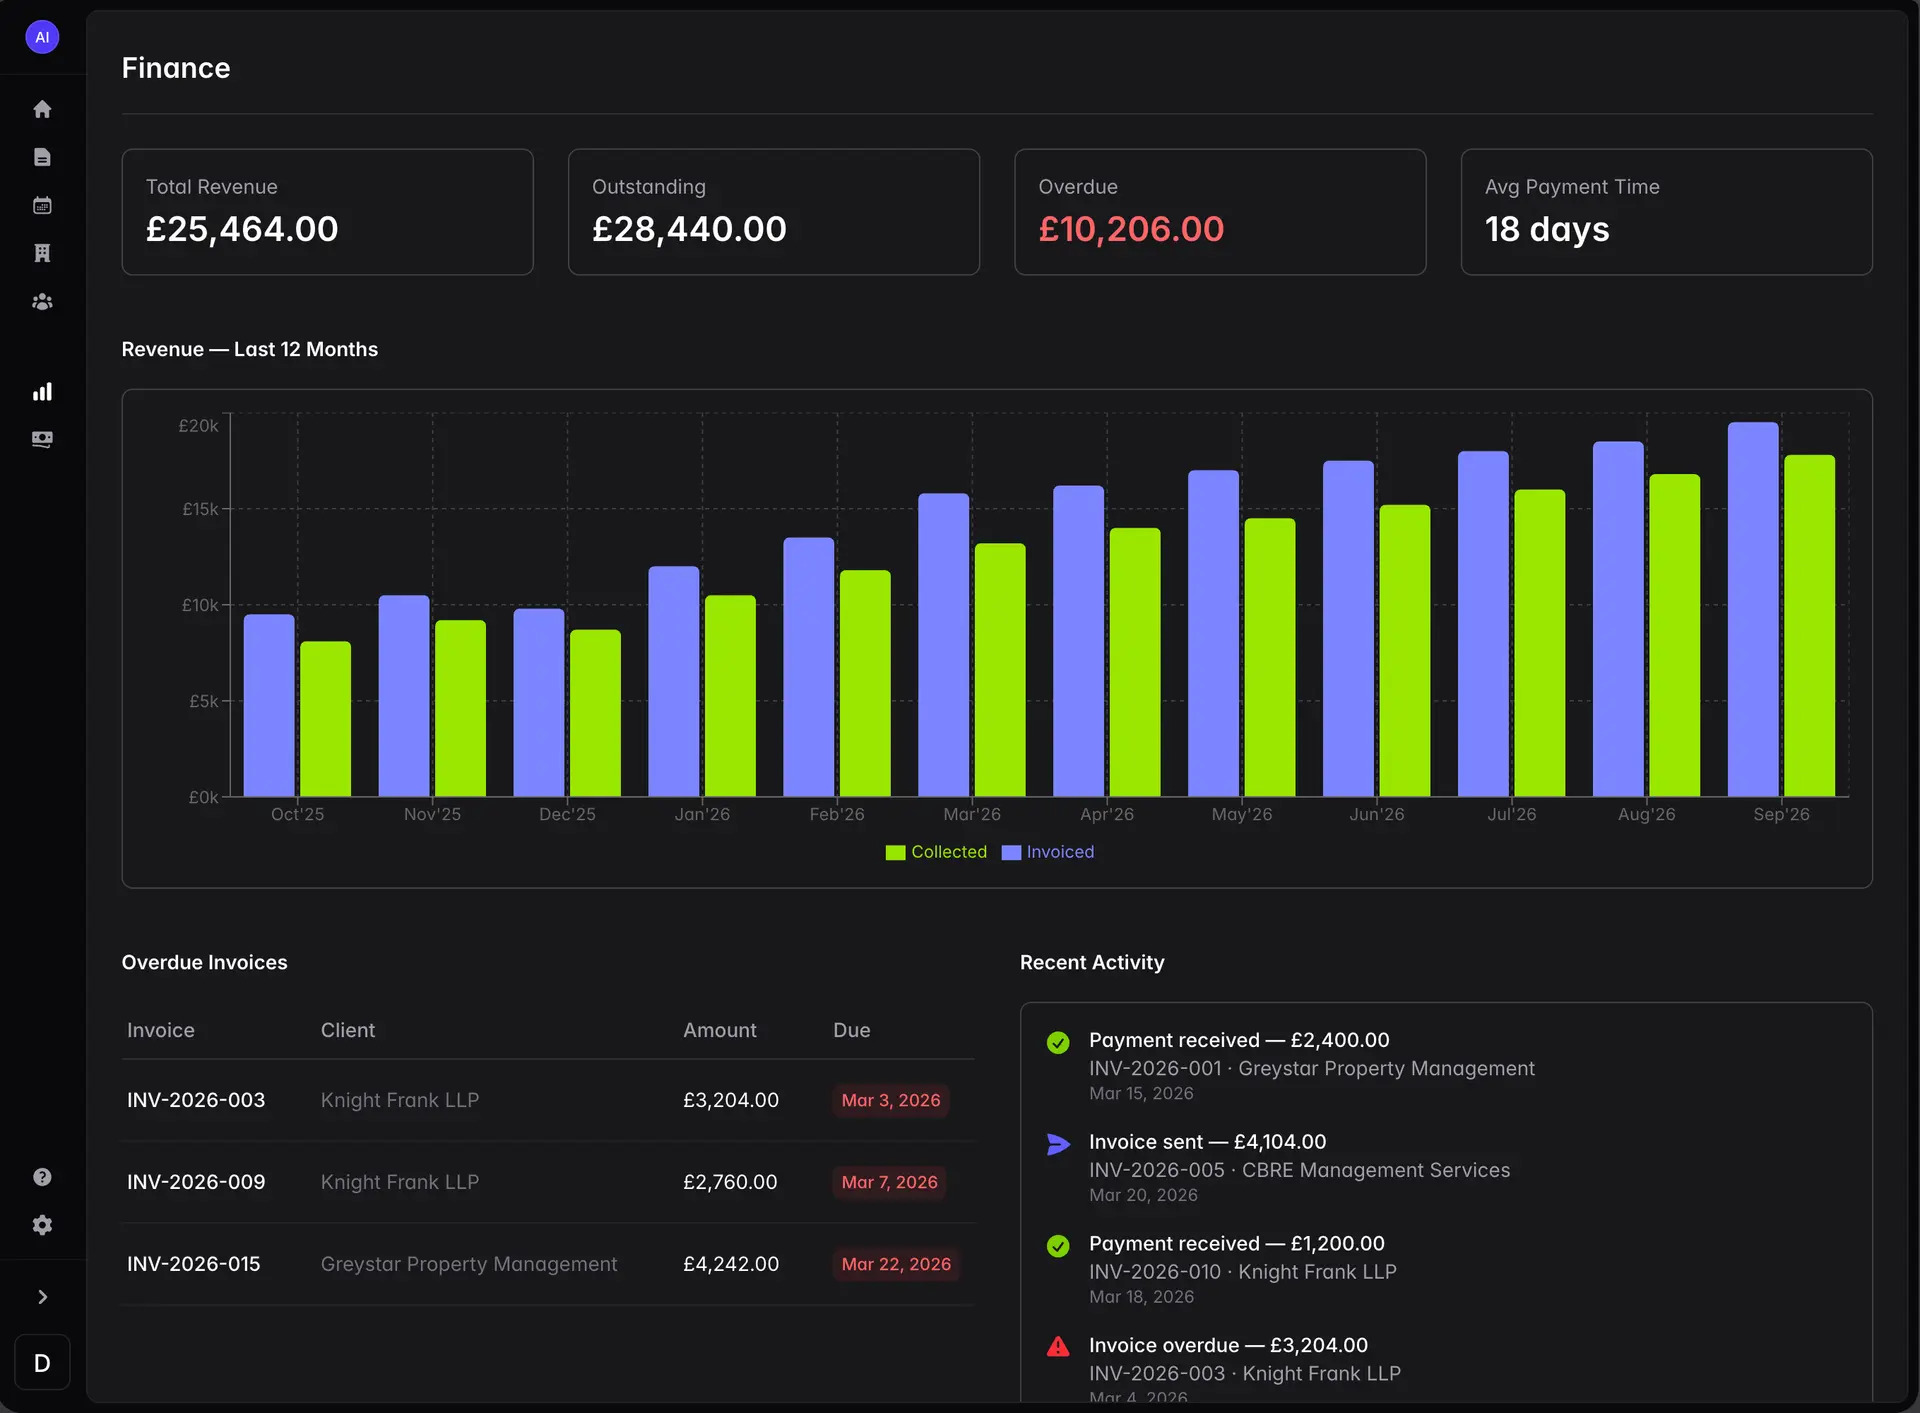The height and width of the screenshot is (1413, 1920).
Task: Select the Avg Payment Time 18 days card
Action: (1666, 212)
